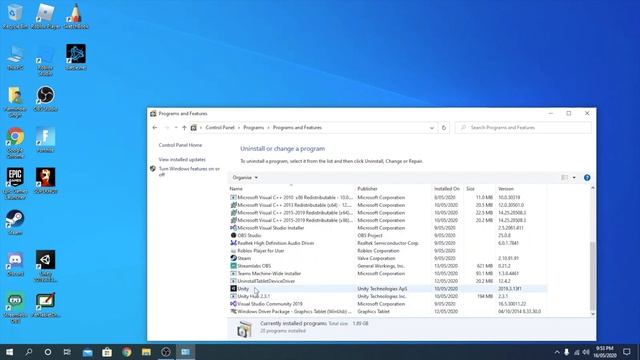This screenshot has height=360, width=640.
Task: Open the taskbar search
Action: 29,352
